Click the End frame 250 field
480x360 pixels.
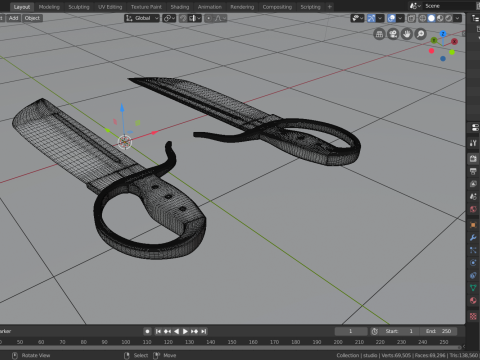pyautogui.click(x=439, y=331)
